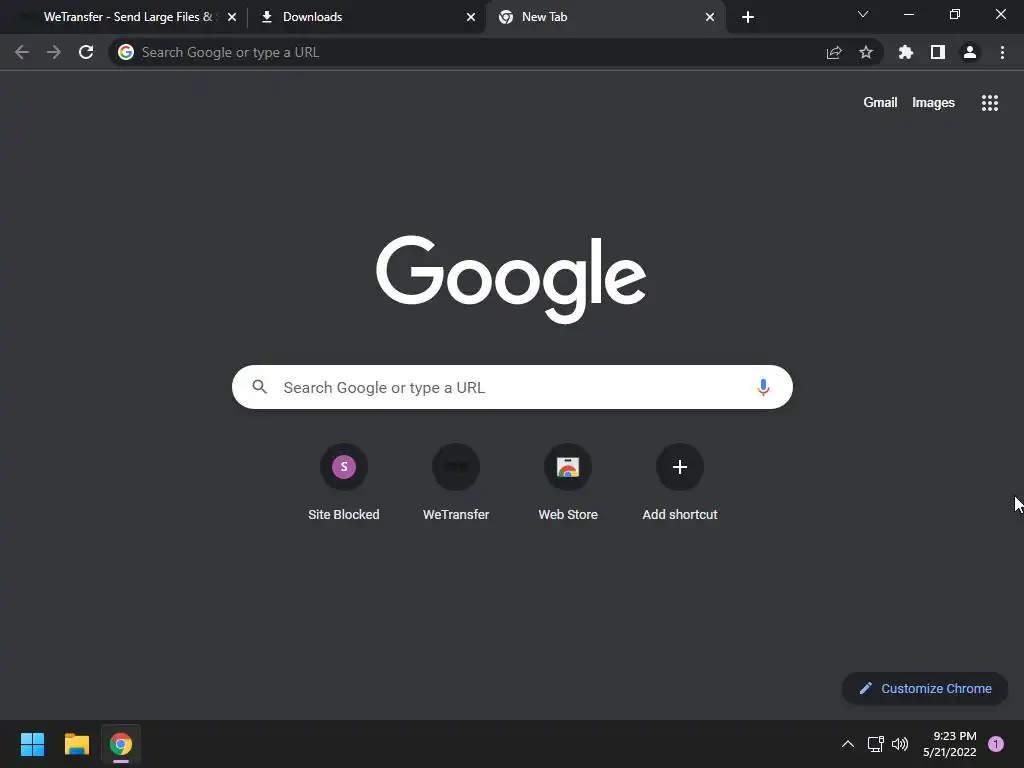1024x768 pixels.
Task: Open the side panel icon
Action: tap(938, 52)
